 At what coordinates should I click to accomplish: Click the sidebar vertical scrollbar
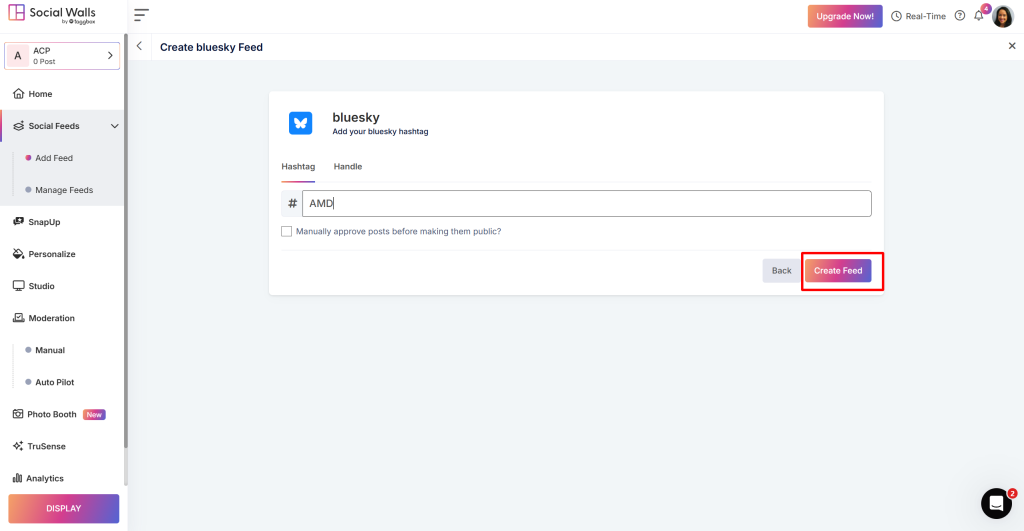(x=125, y=243)
